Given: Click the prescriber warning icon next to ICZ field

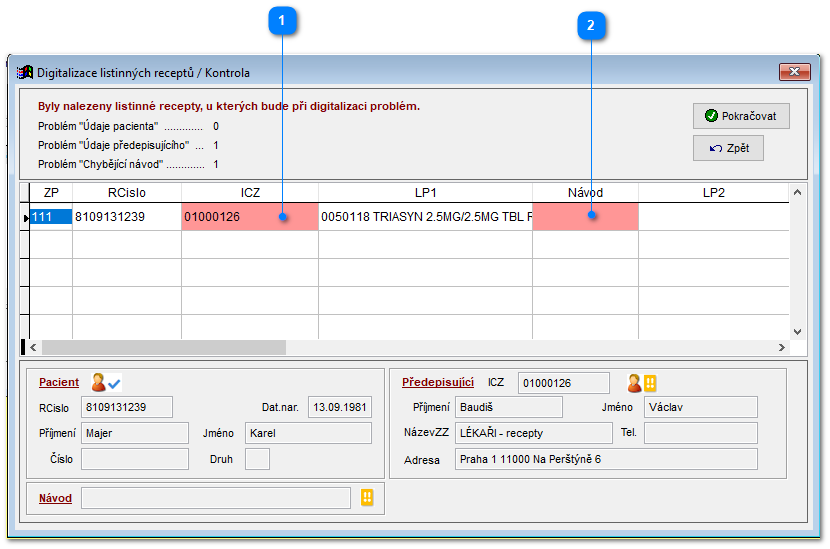Looking at the screenshot, I should [x=641, y=383].
